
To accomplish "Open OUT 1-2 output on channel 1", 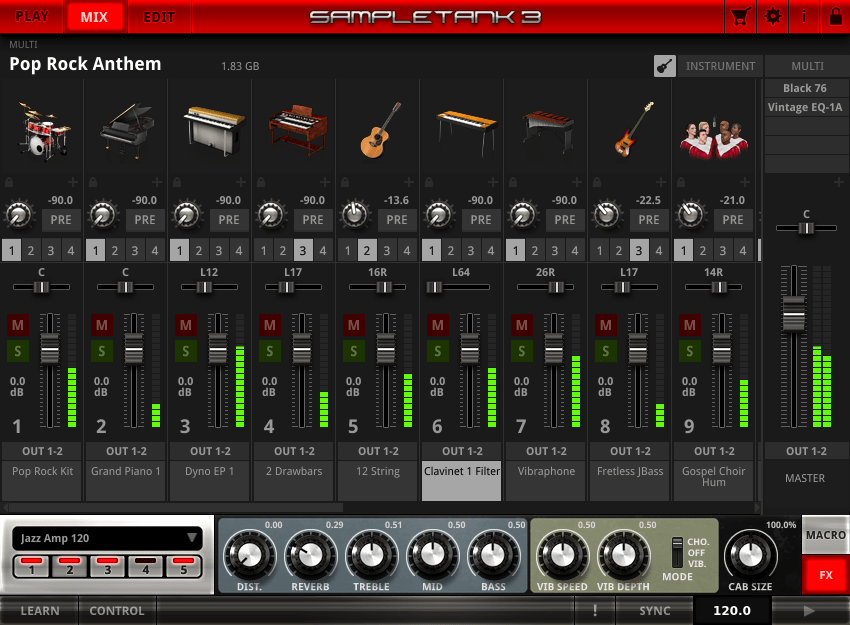I will (42, 451).
